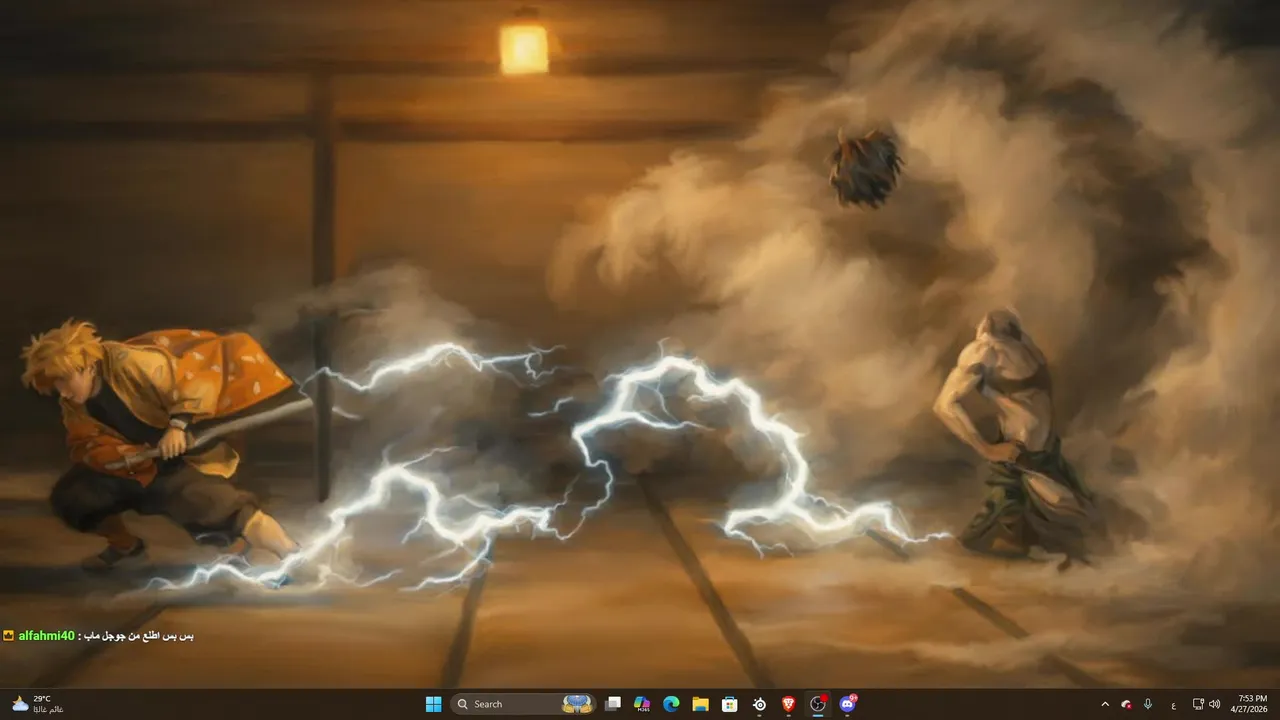
Task: Open Microsoft Edge browser
Action: 671,704
